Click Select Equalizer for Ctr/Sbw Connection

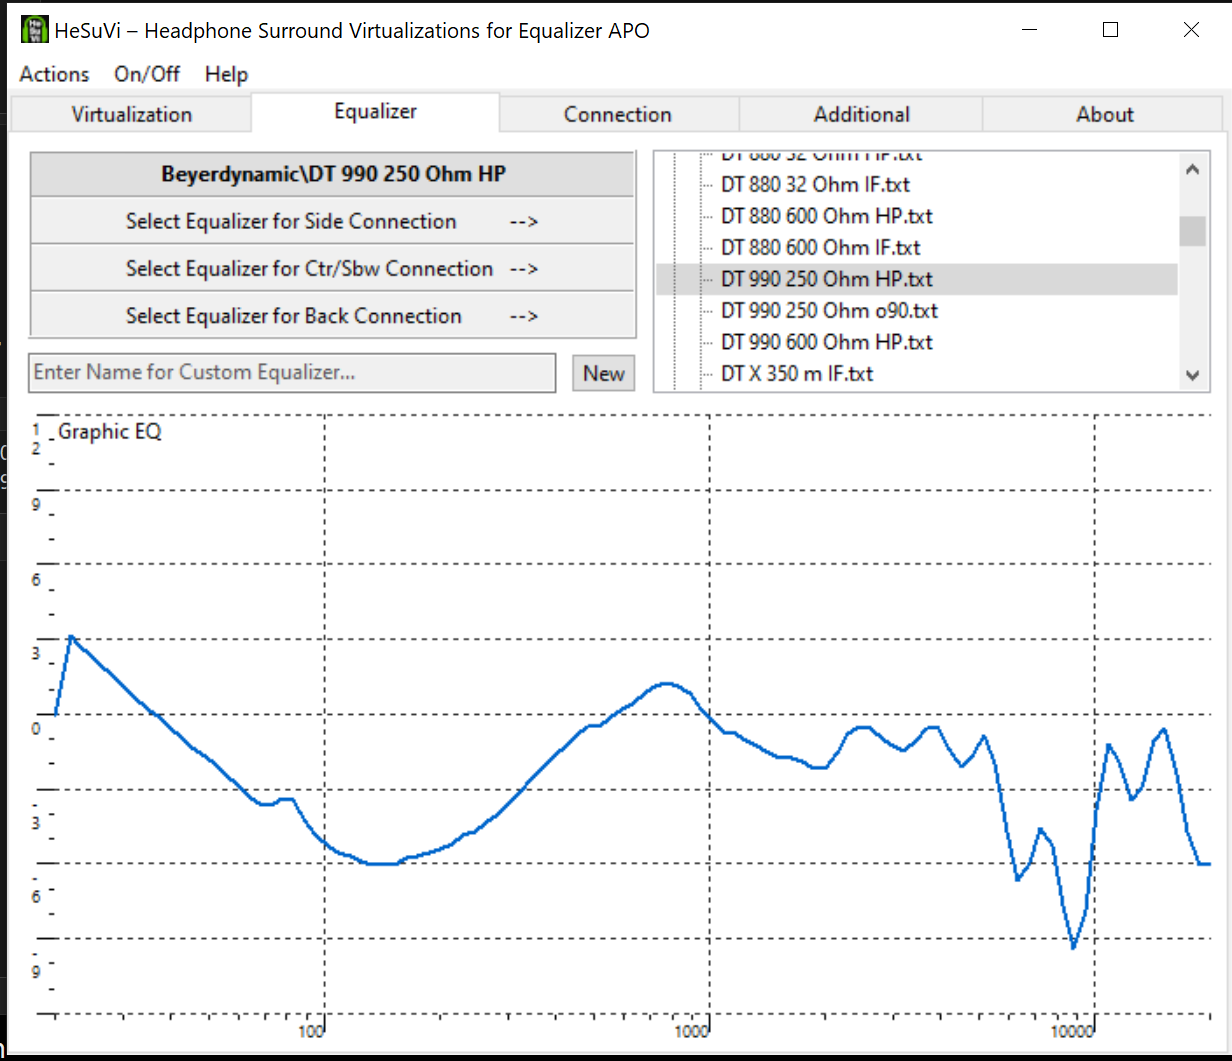coord(333,268)
